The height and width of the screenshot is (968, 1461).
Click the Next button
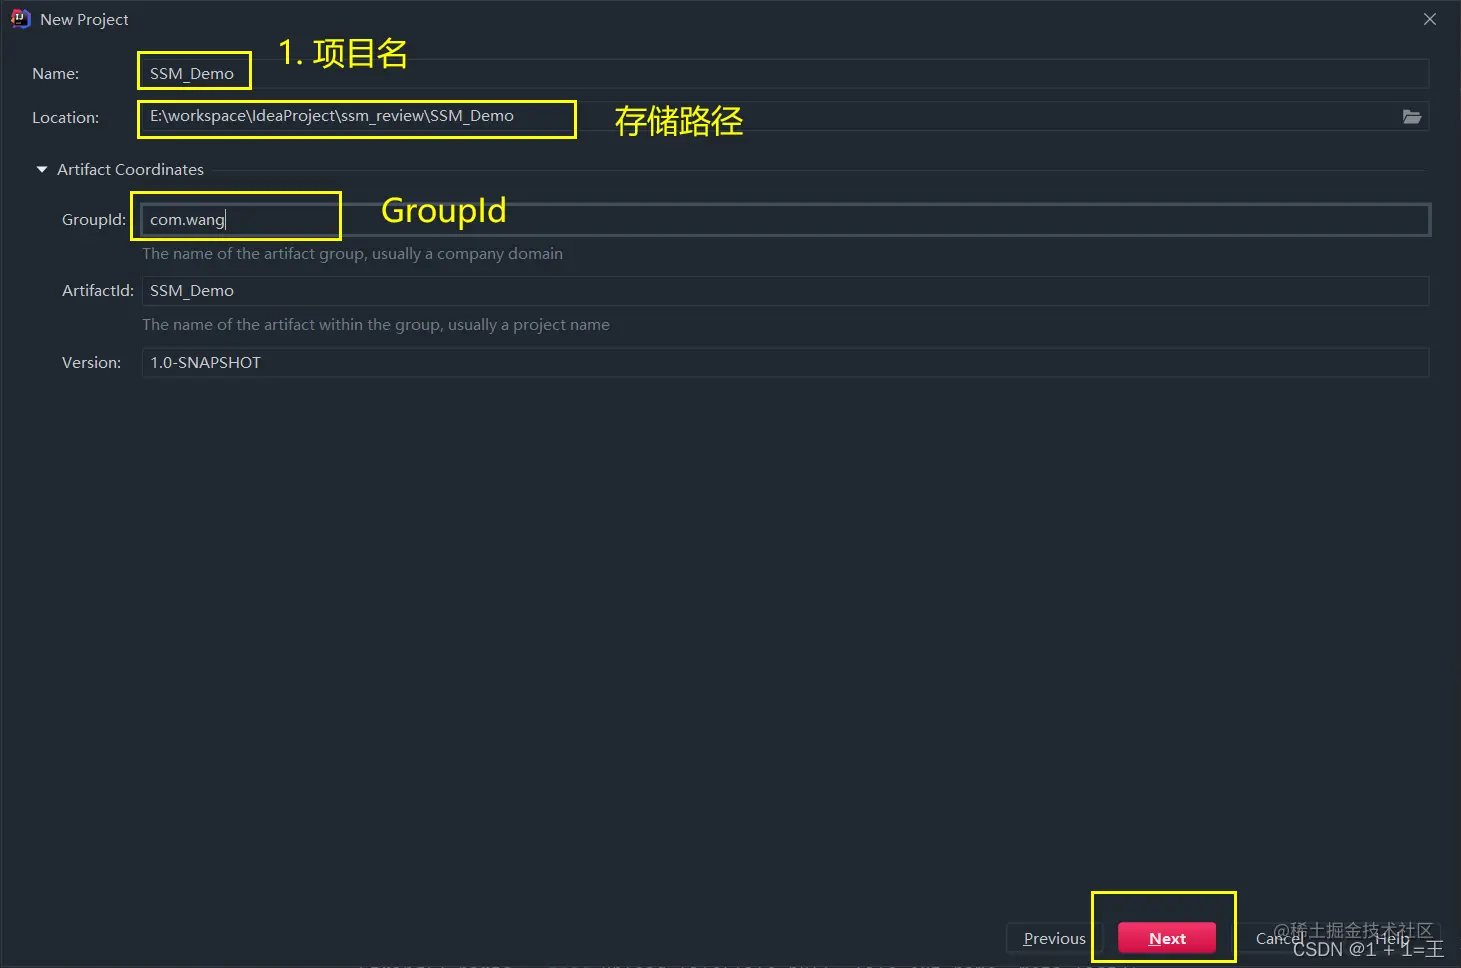pos(1167,938)
